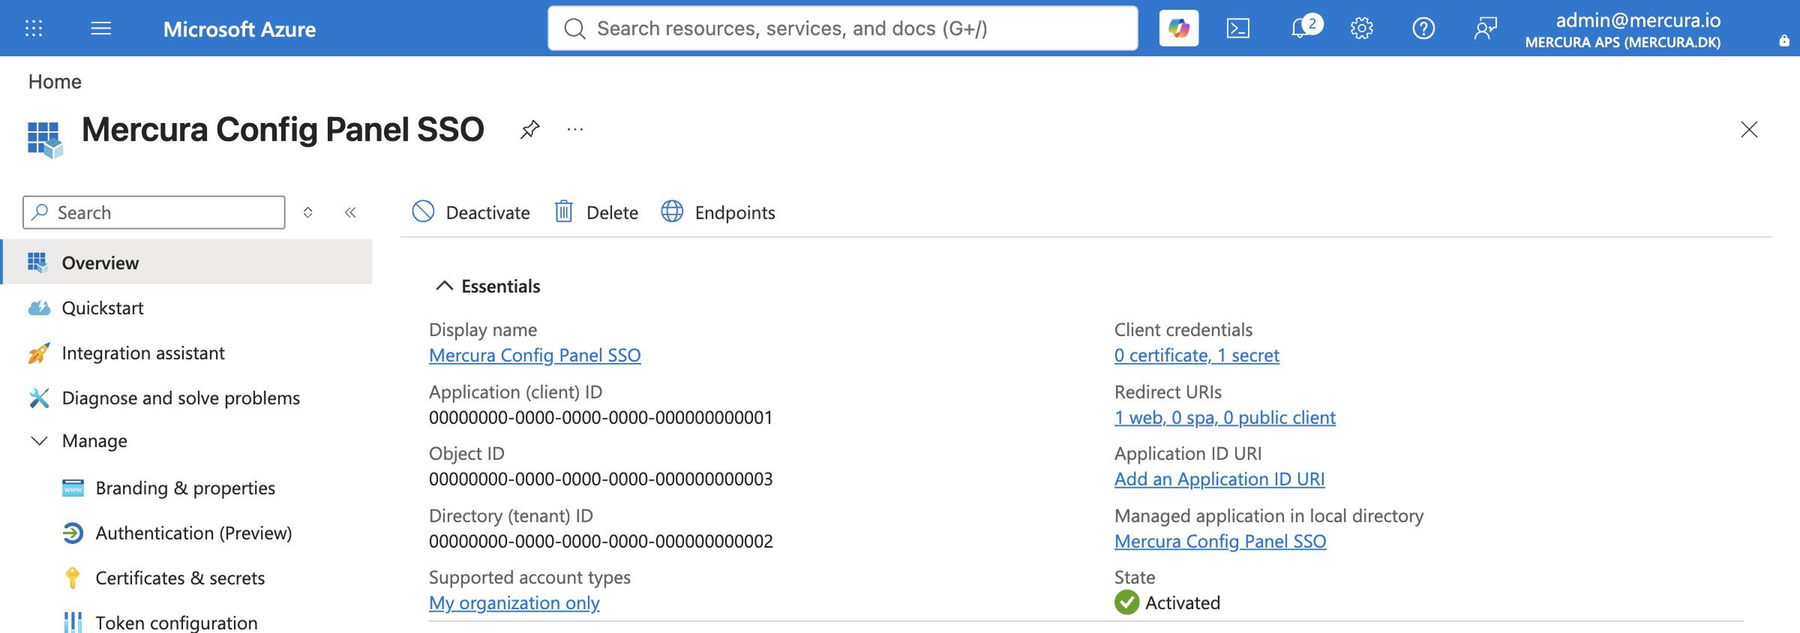The width and height of the screenshot is (1800, 633).
Task: Click Add an Application ID URI
Action: coord(1219,479)
